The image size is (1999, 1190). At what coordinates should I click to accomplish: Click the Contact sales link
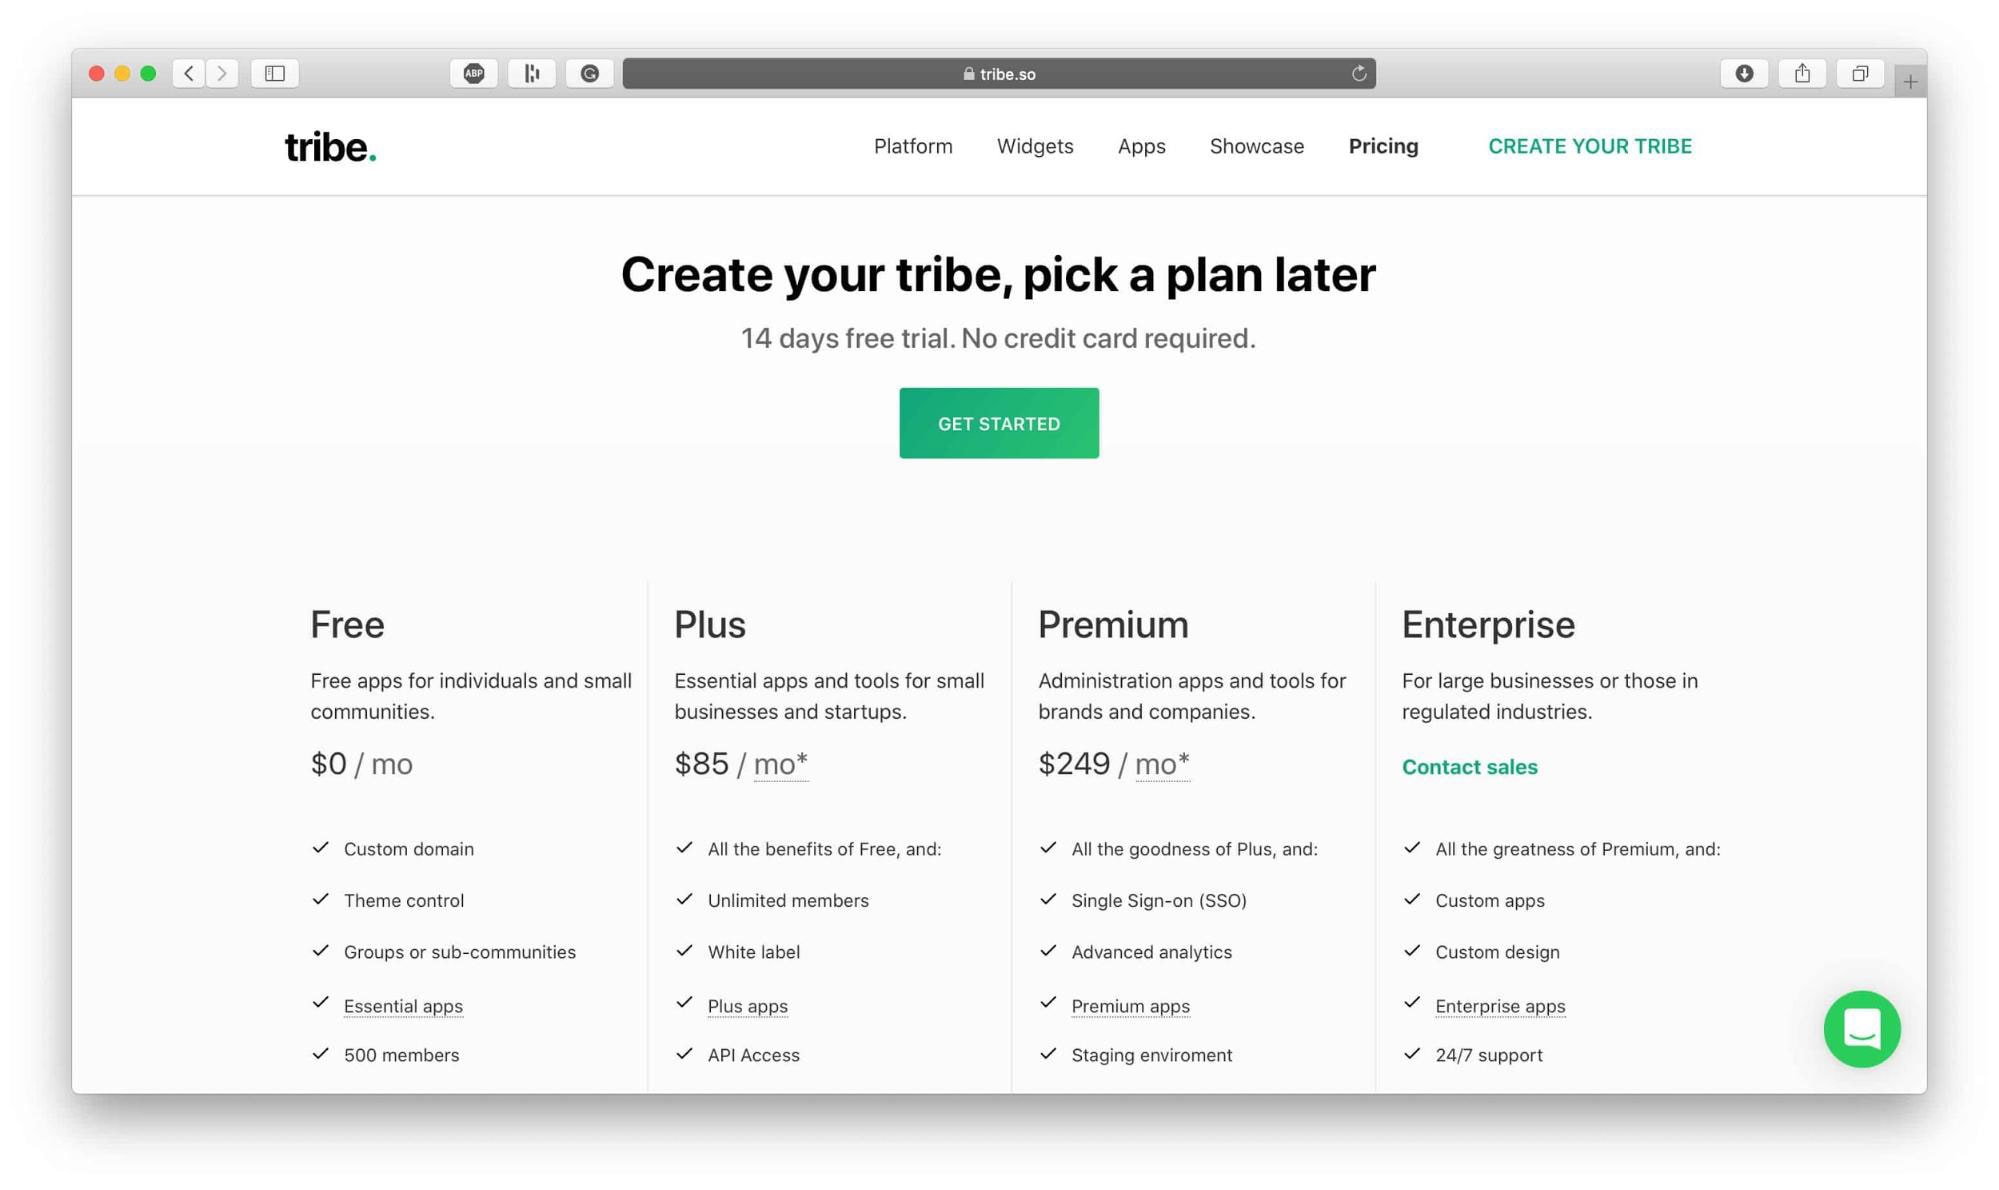(x=1469, y=767)
